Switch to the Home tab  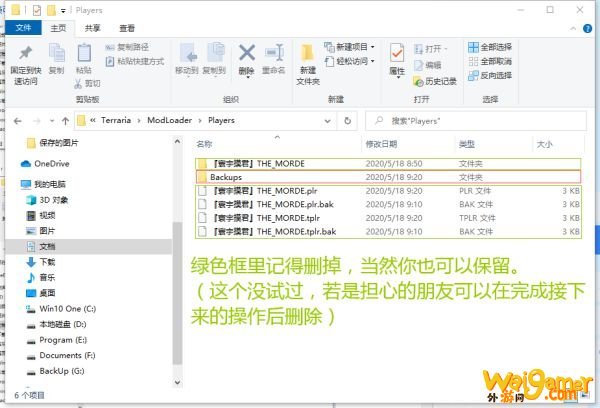click(58, 28)
